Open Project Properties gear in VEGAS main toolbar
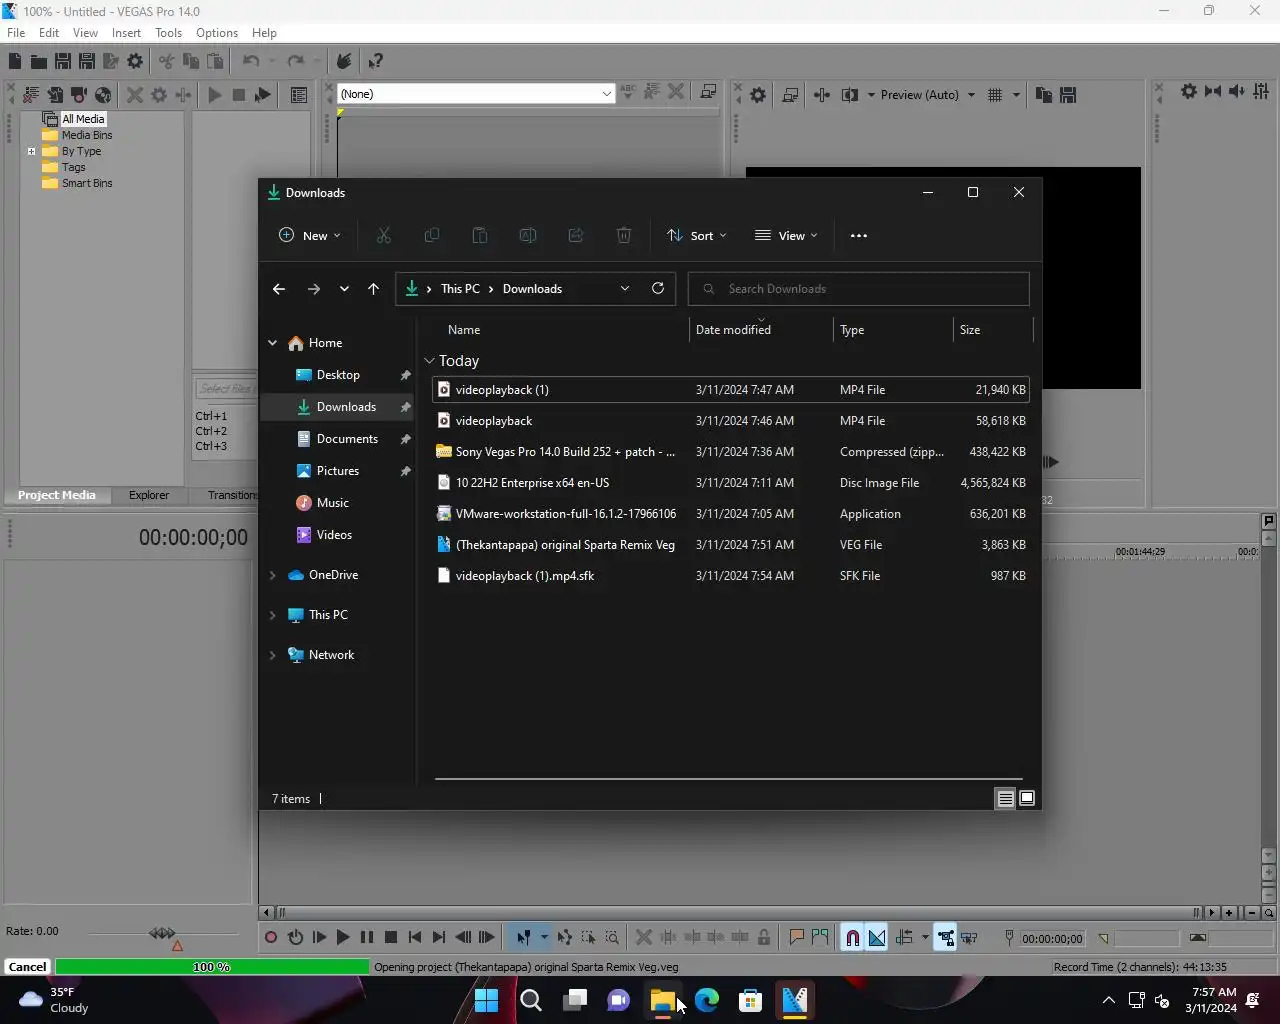The width and height of the screenshot is (1280, 1024). coord(135,61)
